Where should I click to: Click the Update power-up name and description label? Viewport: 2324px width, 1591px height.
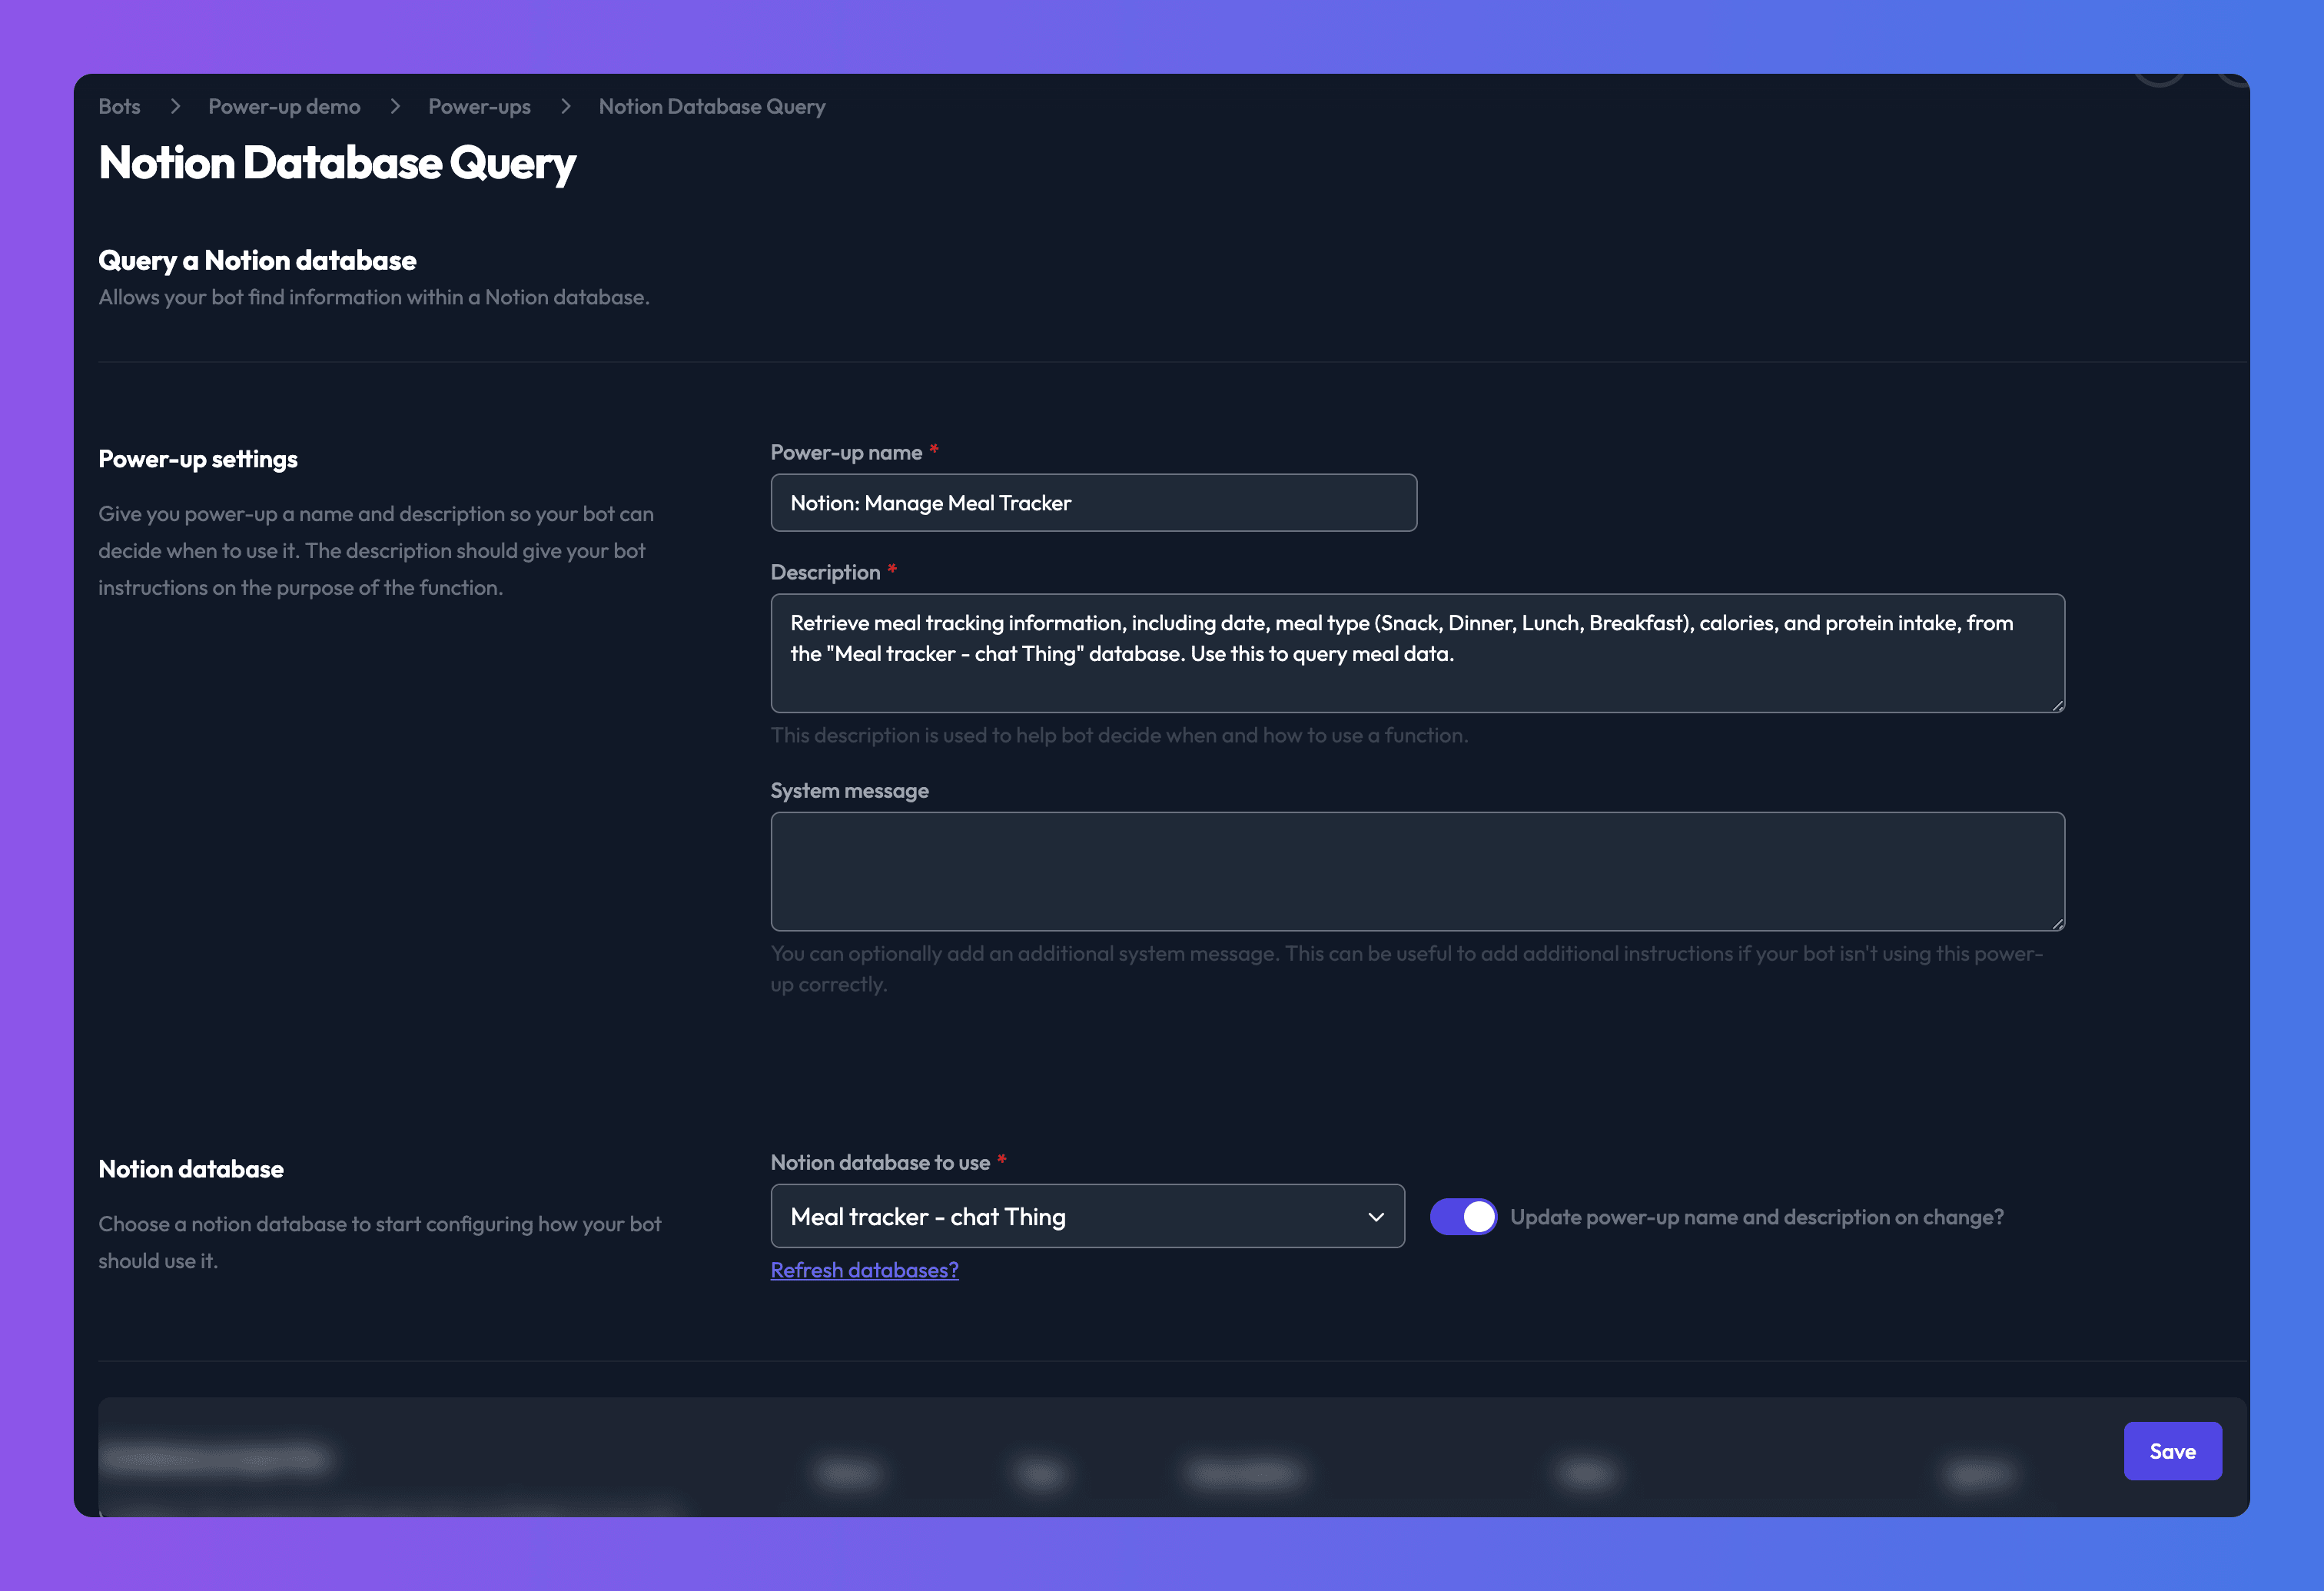[1756, 1217]
